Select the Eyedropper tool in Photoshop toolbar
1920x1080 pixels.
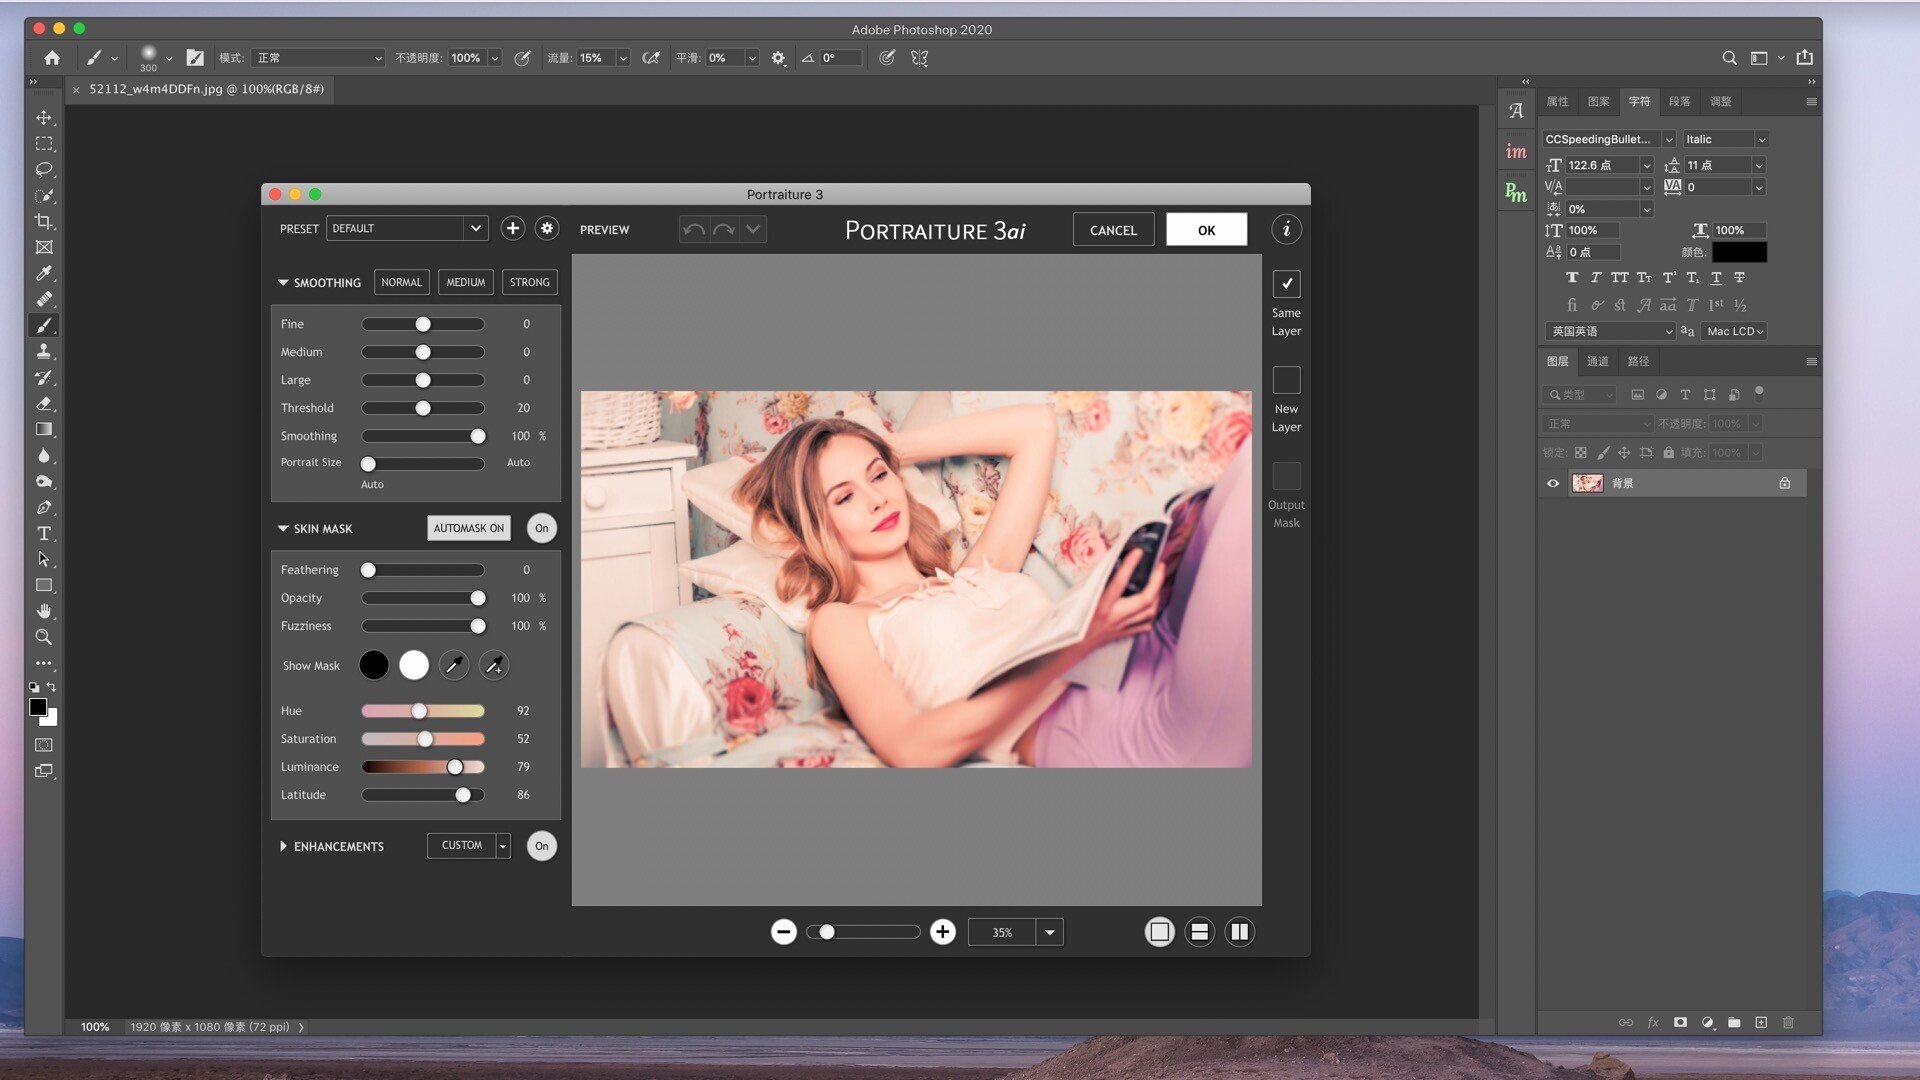44,274
